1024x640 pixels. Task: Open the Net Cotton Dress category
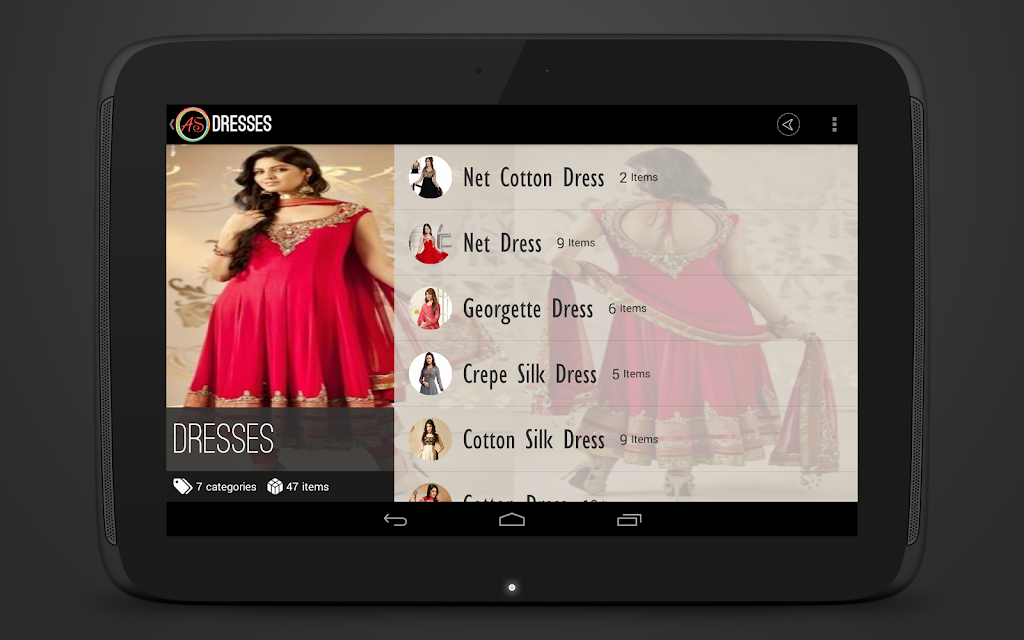626,177
